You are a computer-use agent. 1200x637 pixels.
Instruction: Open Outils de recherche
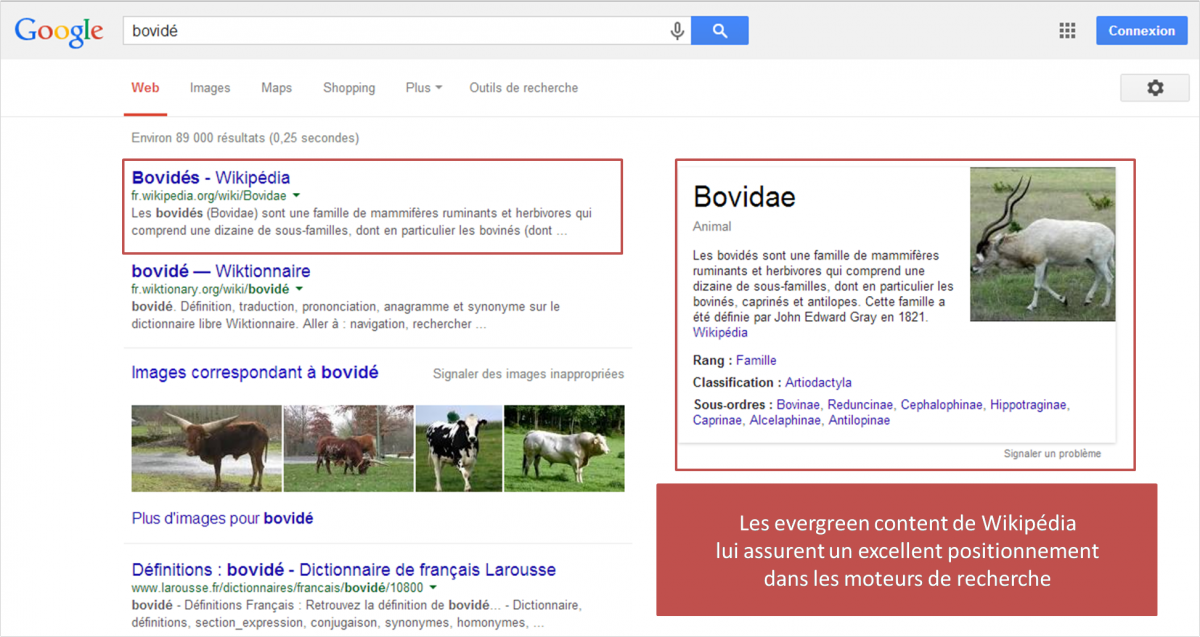coord(523,88)
